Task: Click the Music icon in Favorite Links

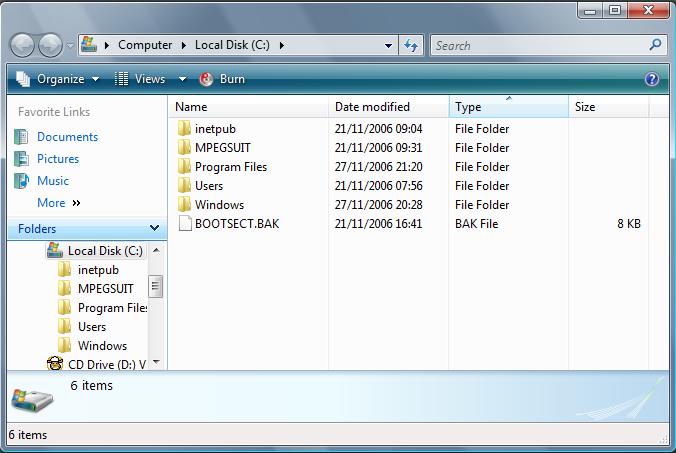Action: pos(21,181)
